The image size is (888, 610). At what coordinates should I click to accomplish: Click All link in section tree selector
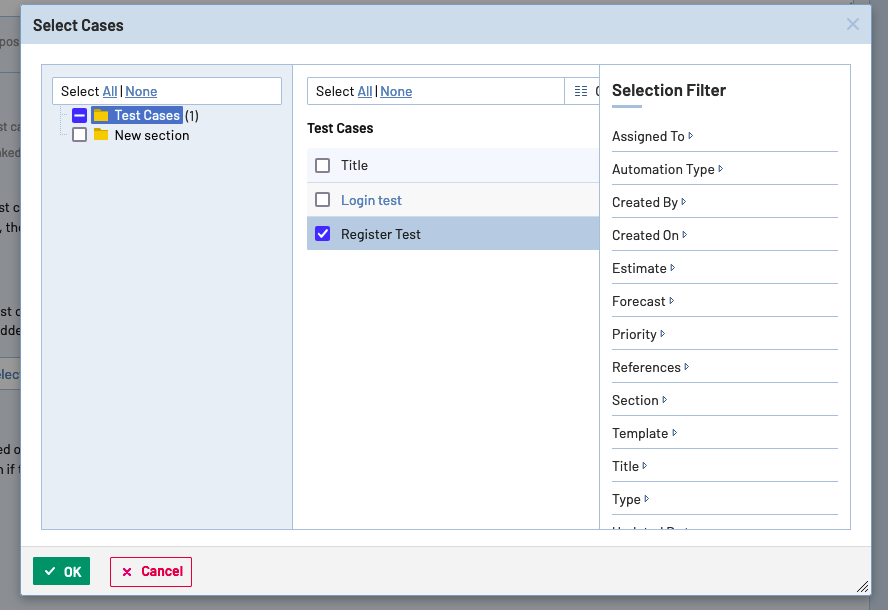tap(110, 91)
